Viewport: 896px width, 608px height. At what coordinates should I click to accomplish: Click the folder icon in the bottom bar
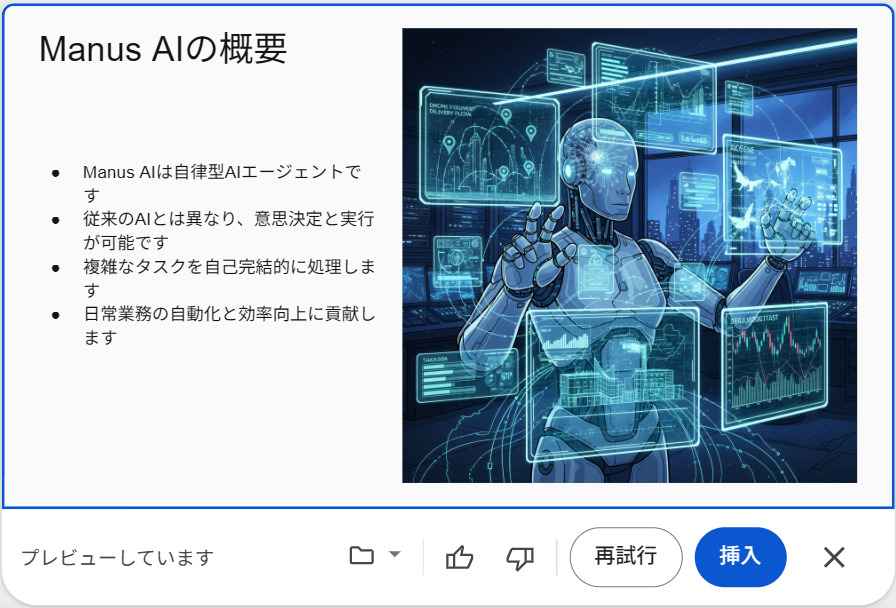point(362,555)
